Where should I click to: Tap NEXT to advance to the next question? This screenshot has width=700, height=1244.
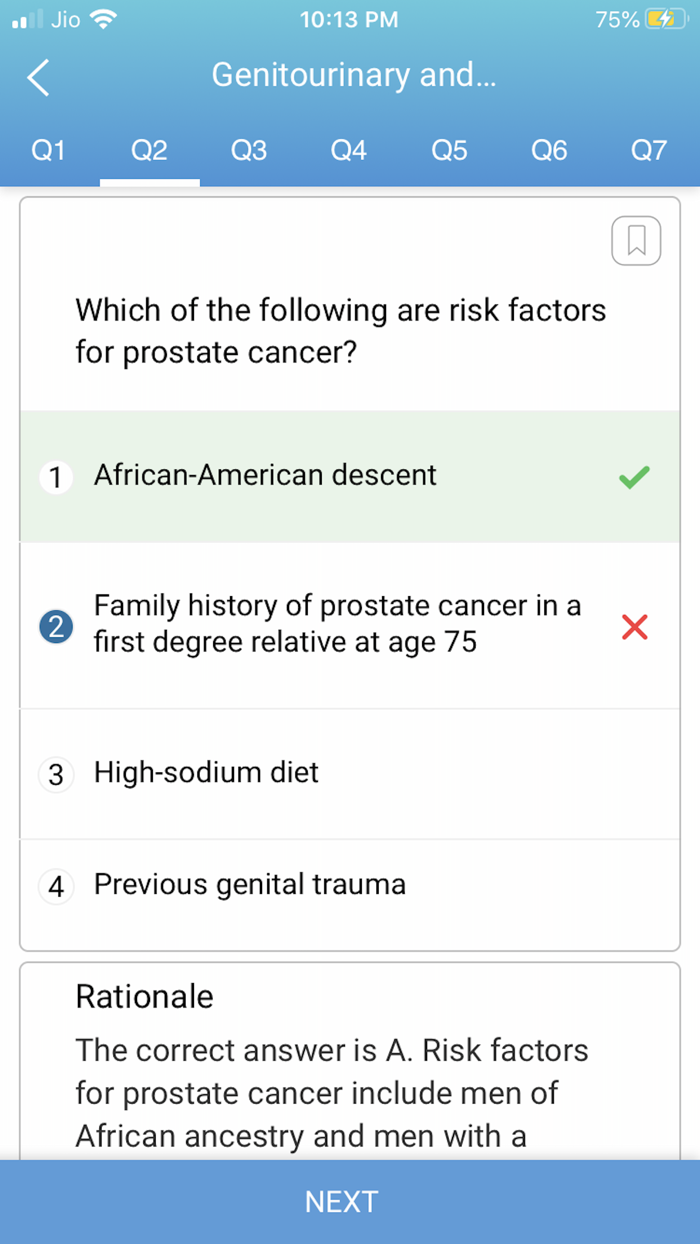(342, 1201)
